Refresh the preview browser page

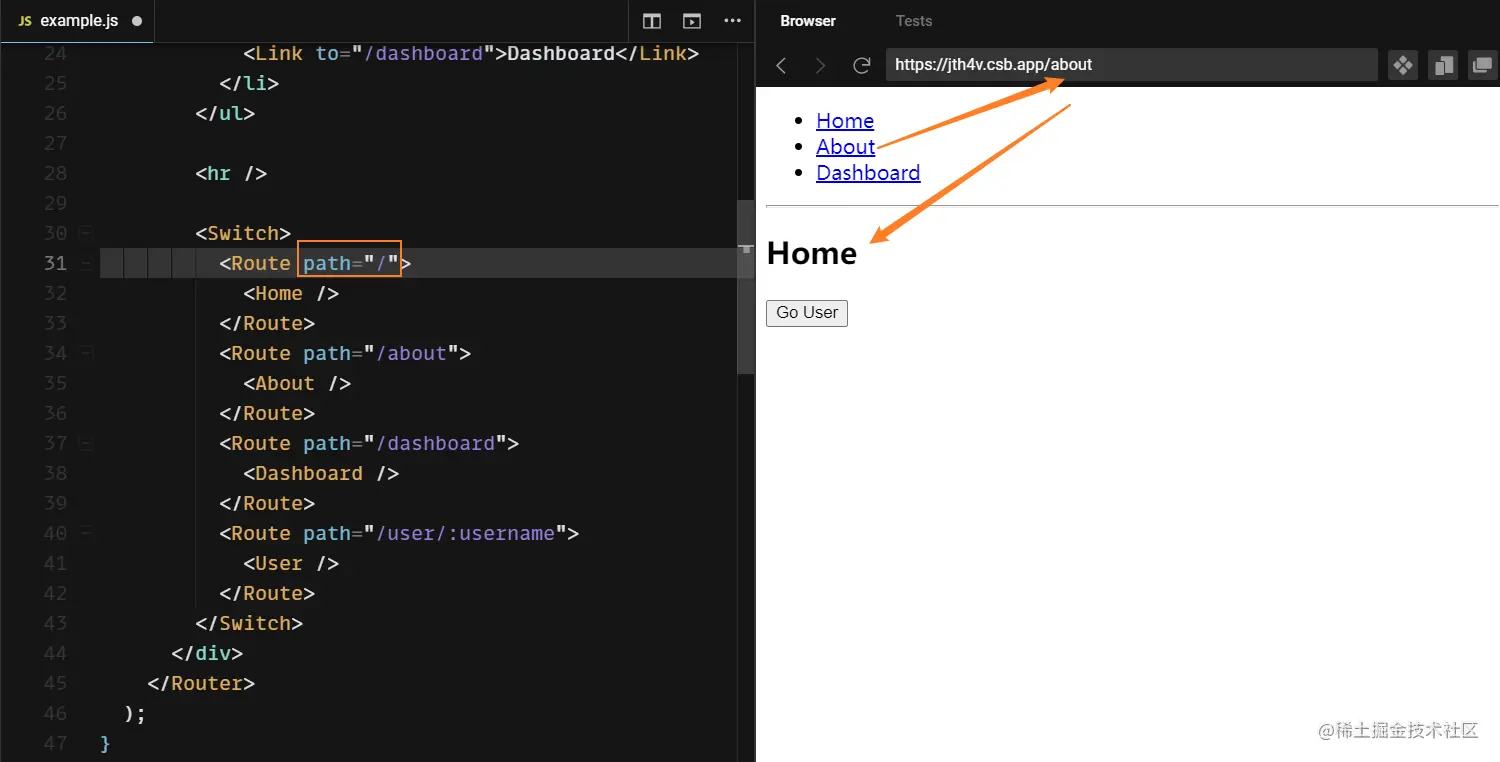click(x=861, y=65)
